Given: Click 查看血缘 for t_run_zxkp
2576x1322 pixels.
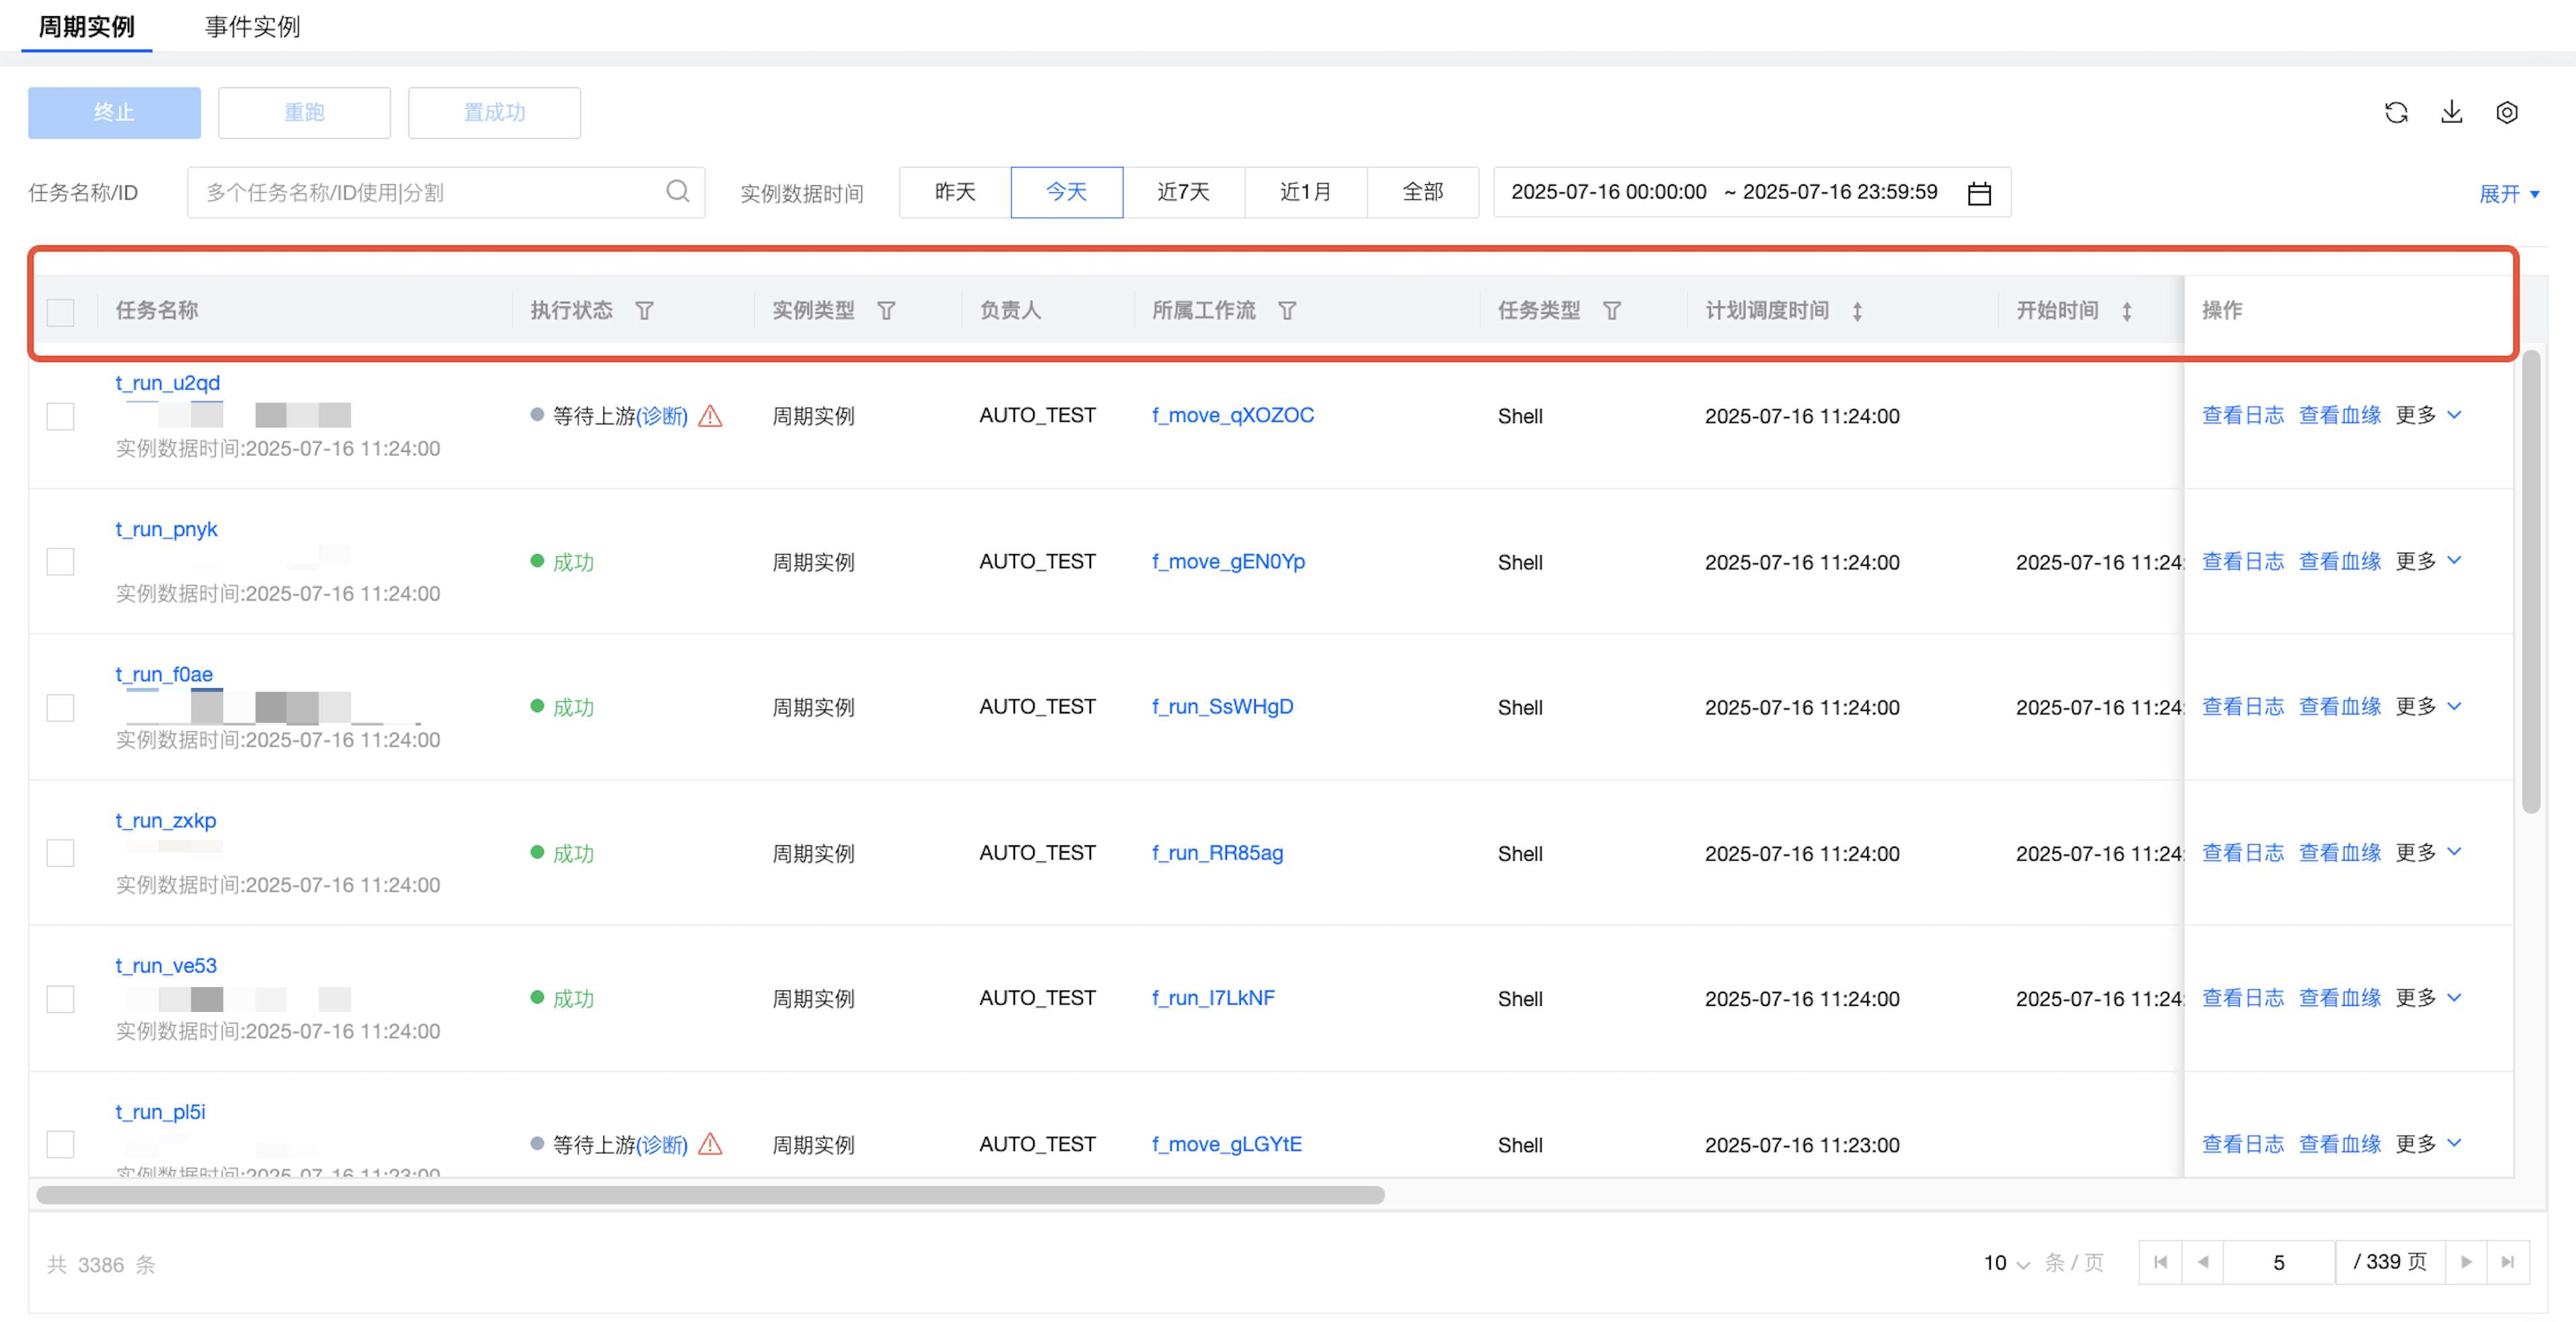Looking at the screenshot, I should 2340,852.
